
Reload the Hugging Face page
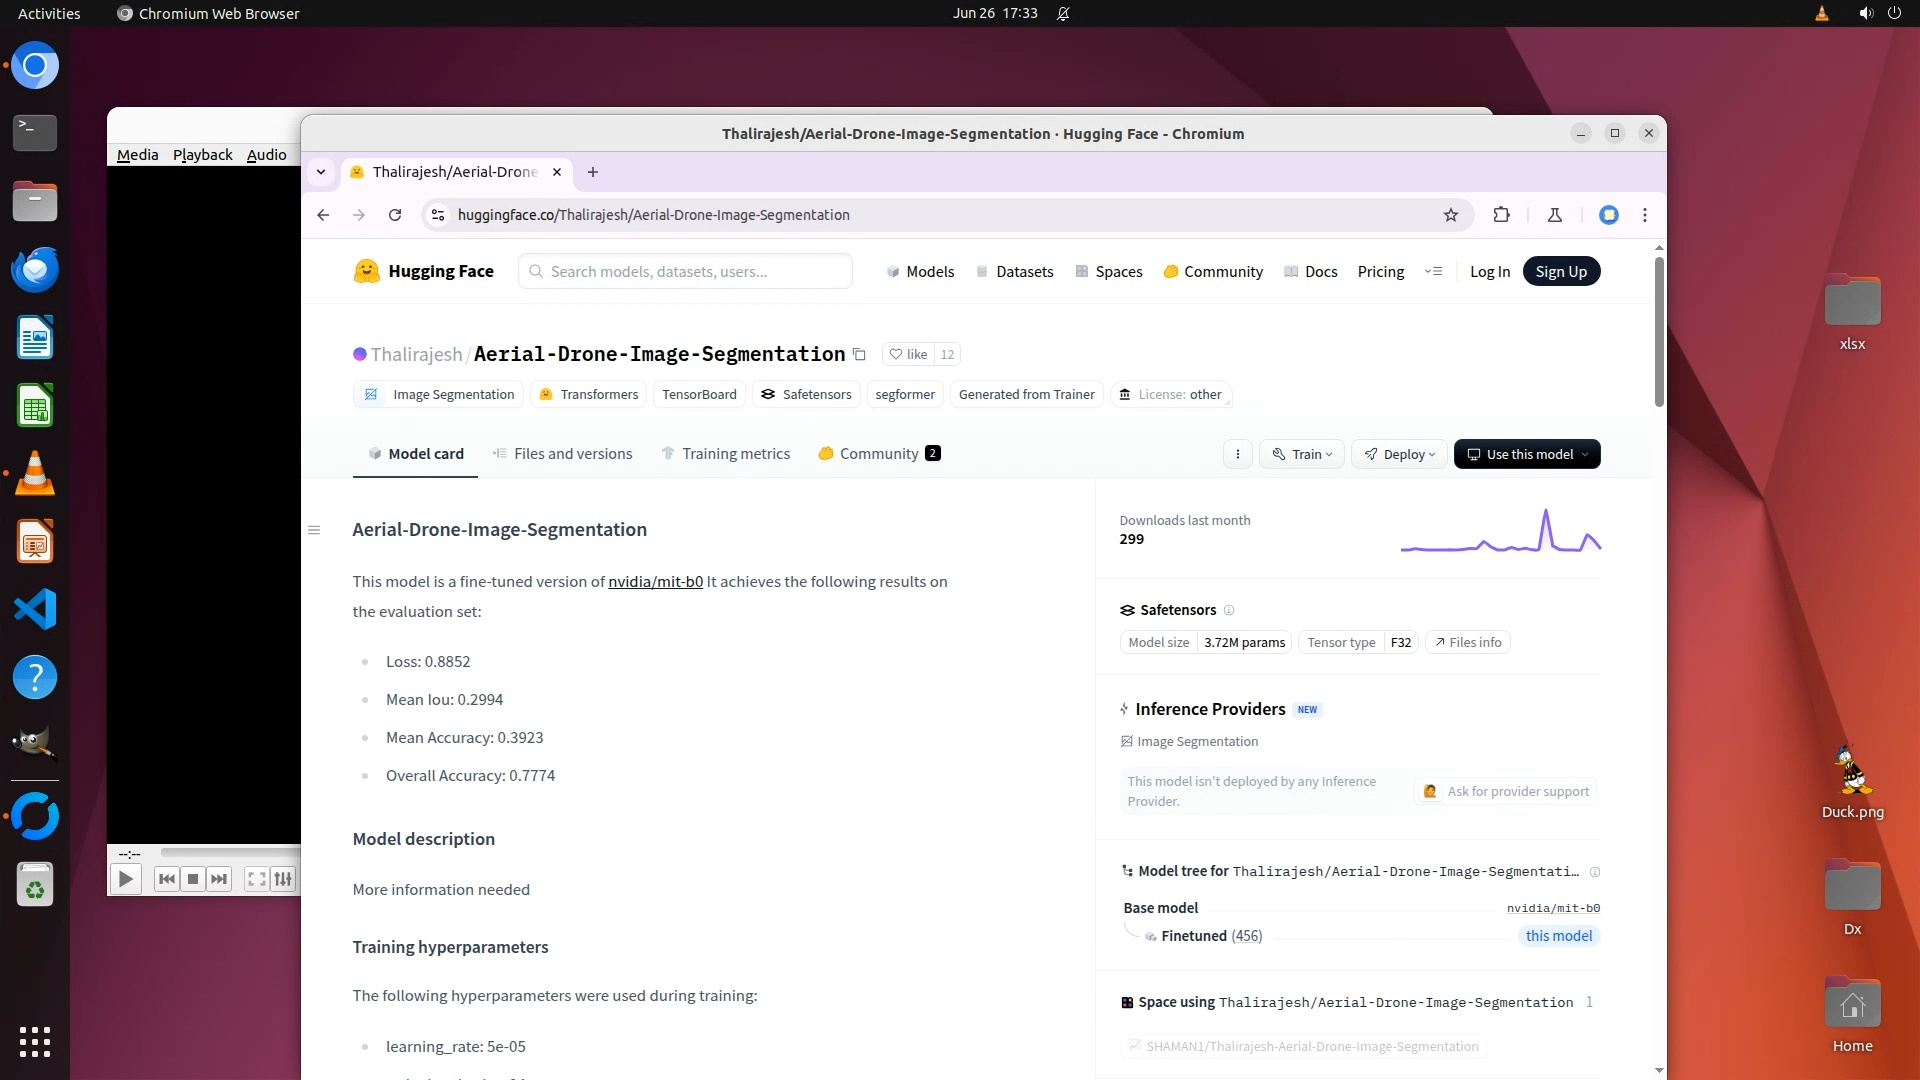(395, 215)
